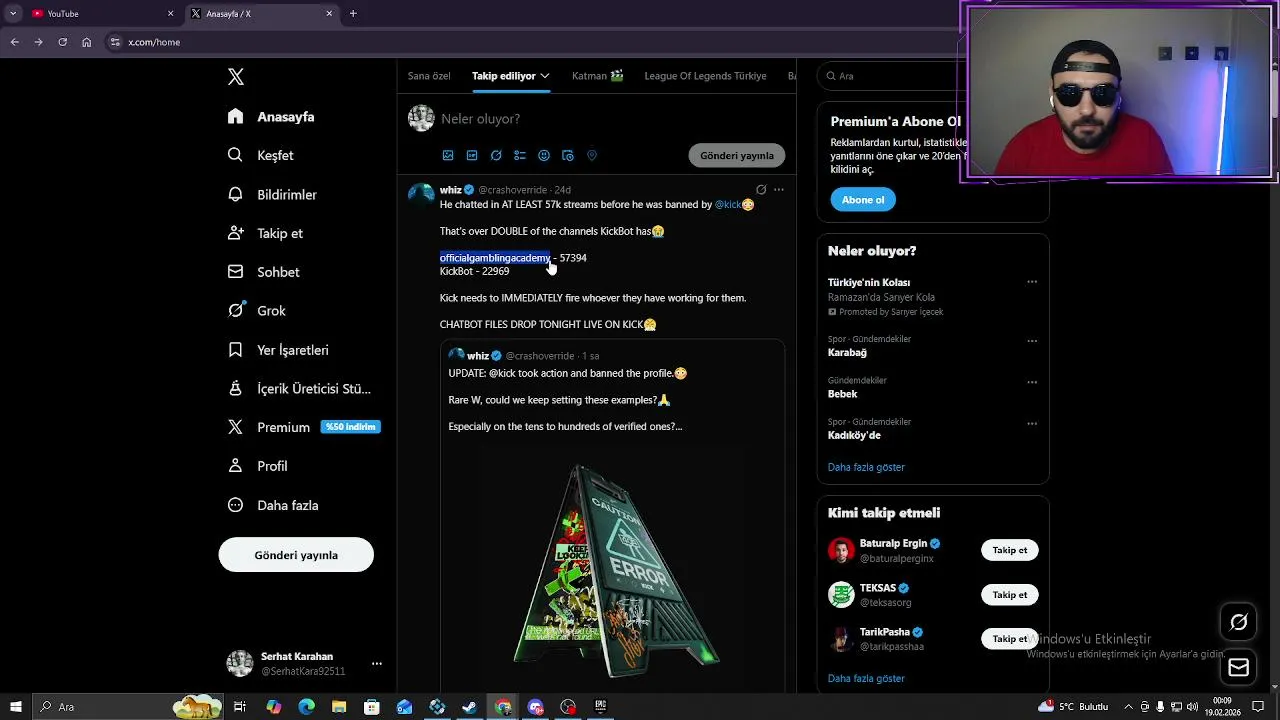Click the quoted post error sign image
This screenshot has height=720, width=1280.
tap(615, 566)
